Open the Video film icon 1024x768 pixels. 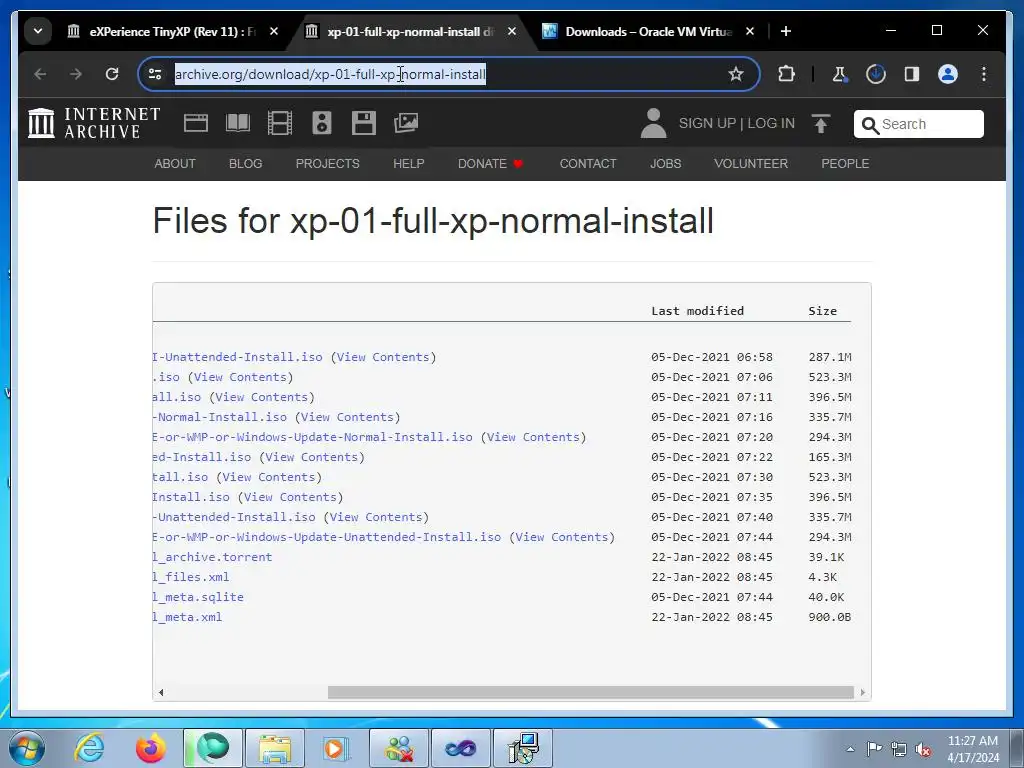coord(280,123)
